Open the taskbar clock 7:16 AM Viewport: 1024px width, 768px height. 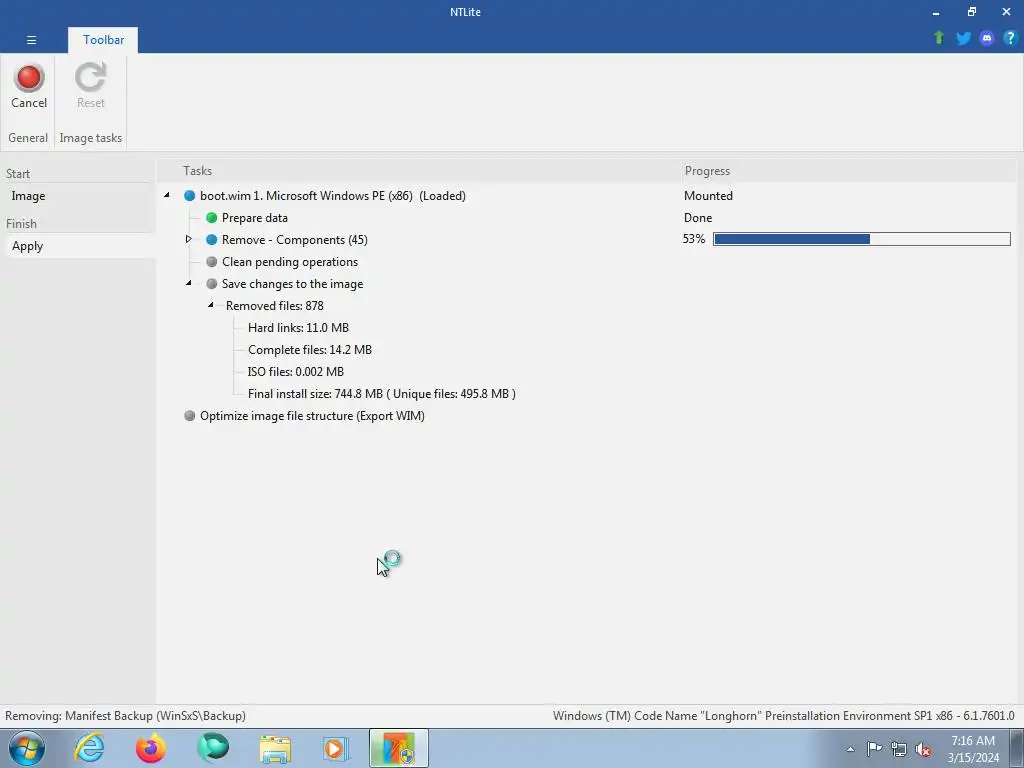tap(973, 749)
